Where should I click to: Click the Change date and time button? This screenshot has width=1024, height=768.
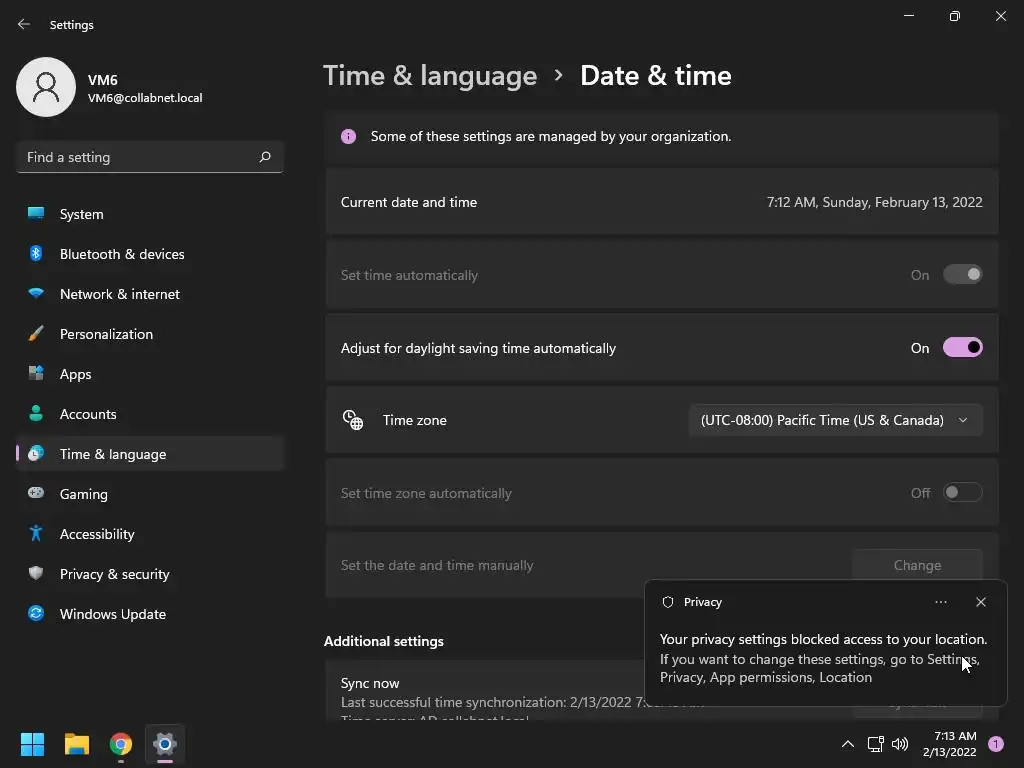pyautogui.click(x=916, y=565)
